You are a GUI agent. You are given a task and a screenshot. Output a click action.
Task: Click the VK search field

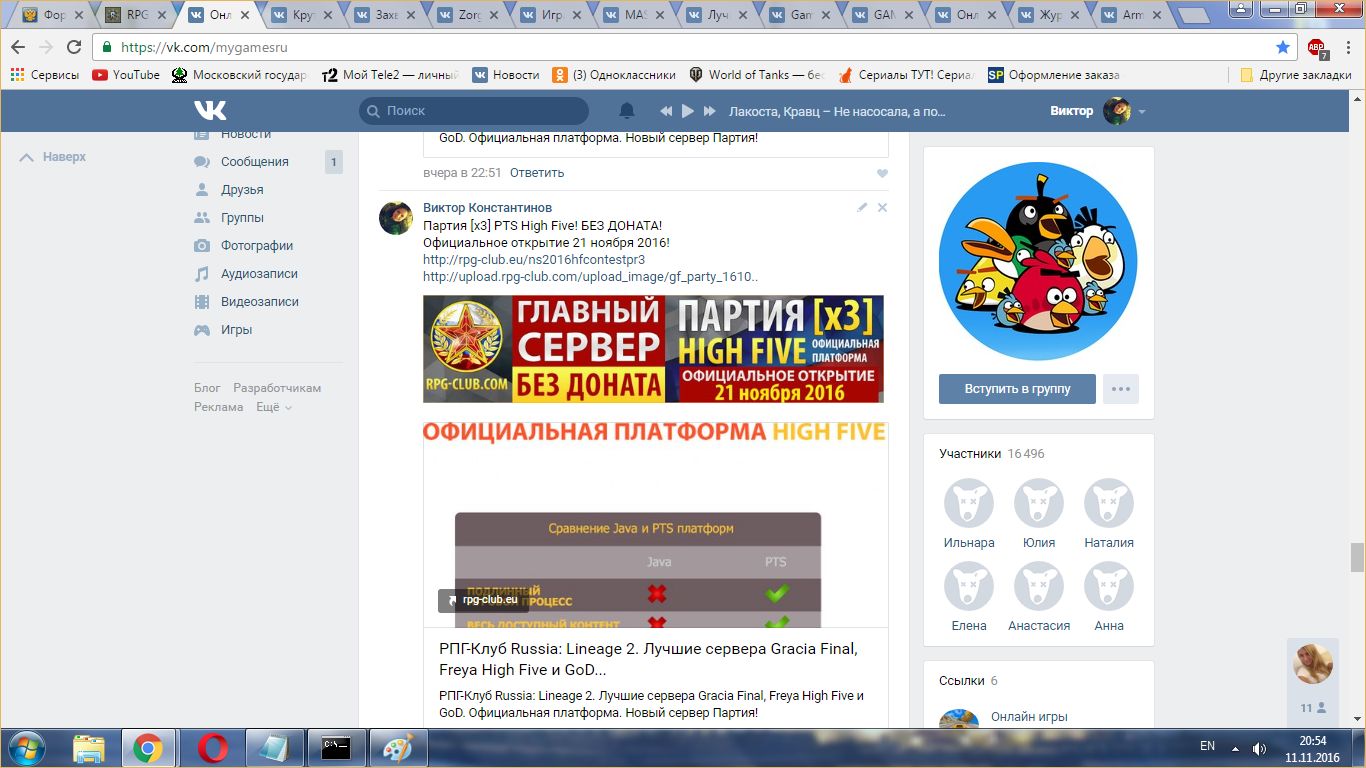(x=474, y=111)
